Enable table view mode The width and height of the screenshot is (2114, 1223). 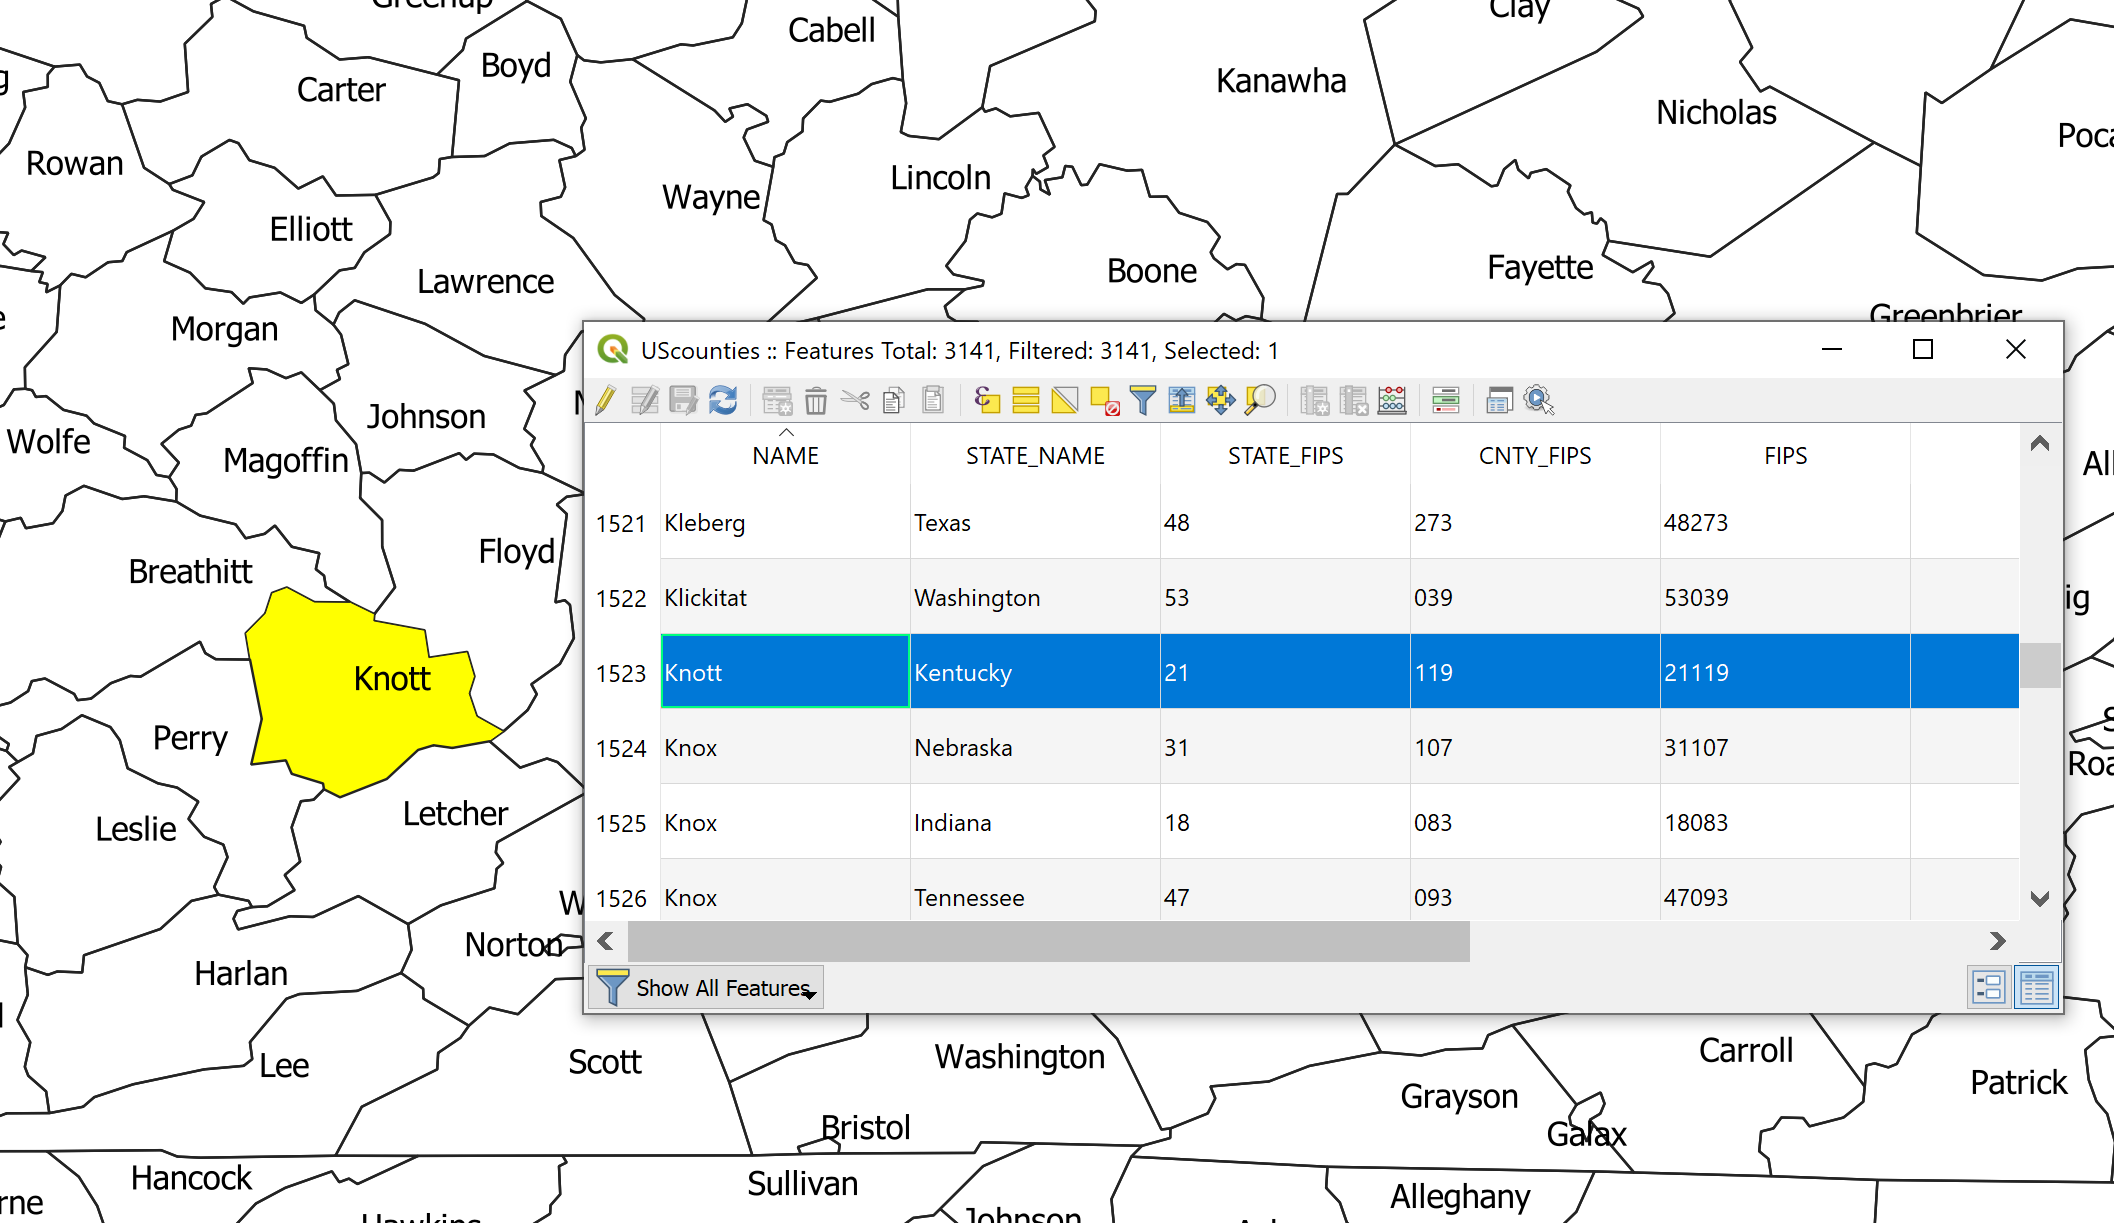[2038, 987]
